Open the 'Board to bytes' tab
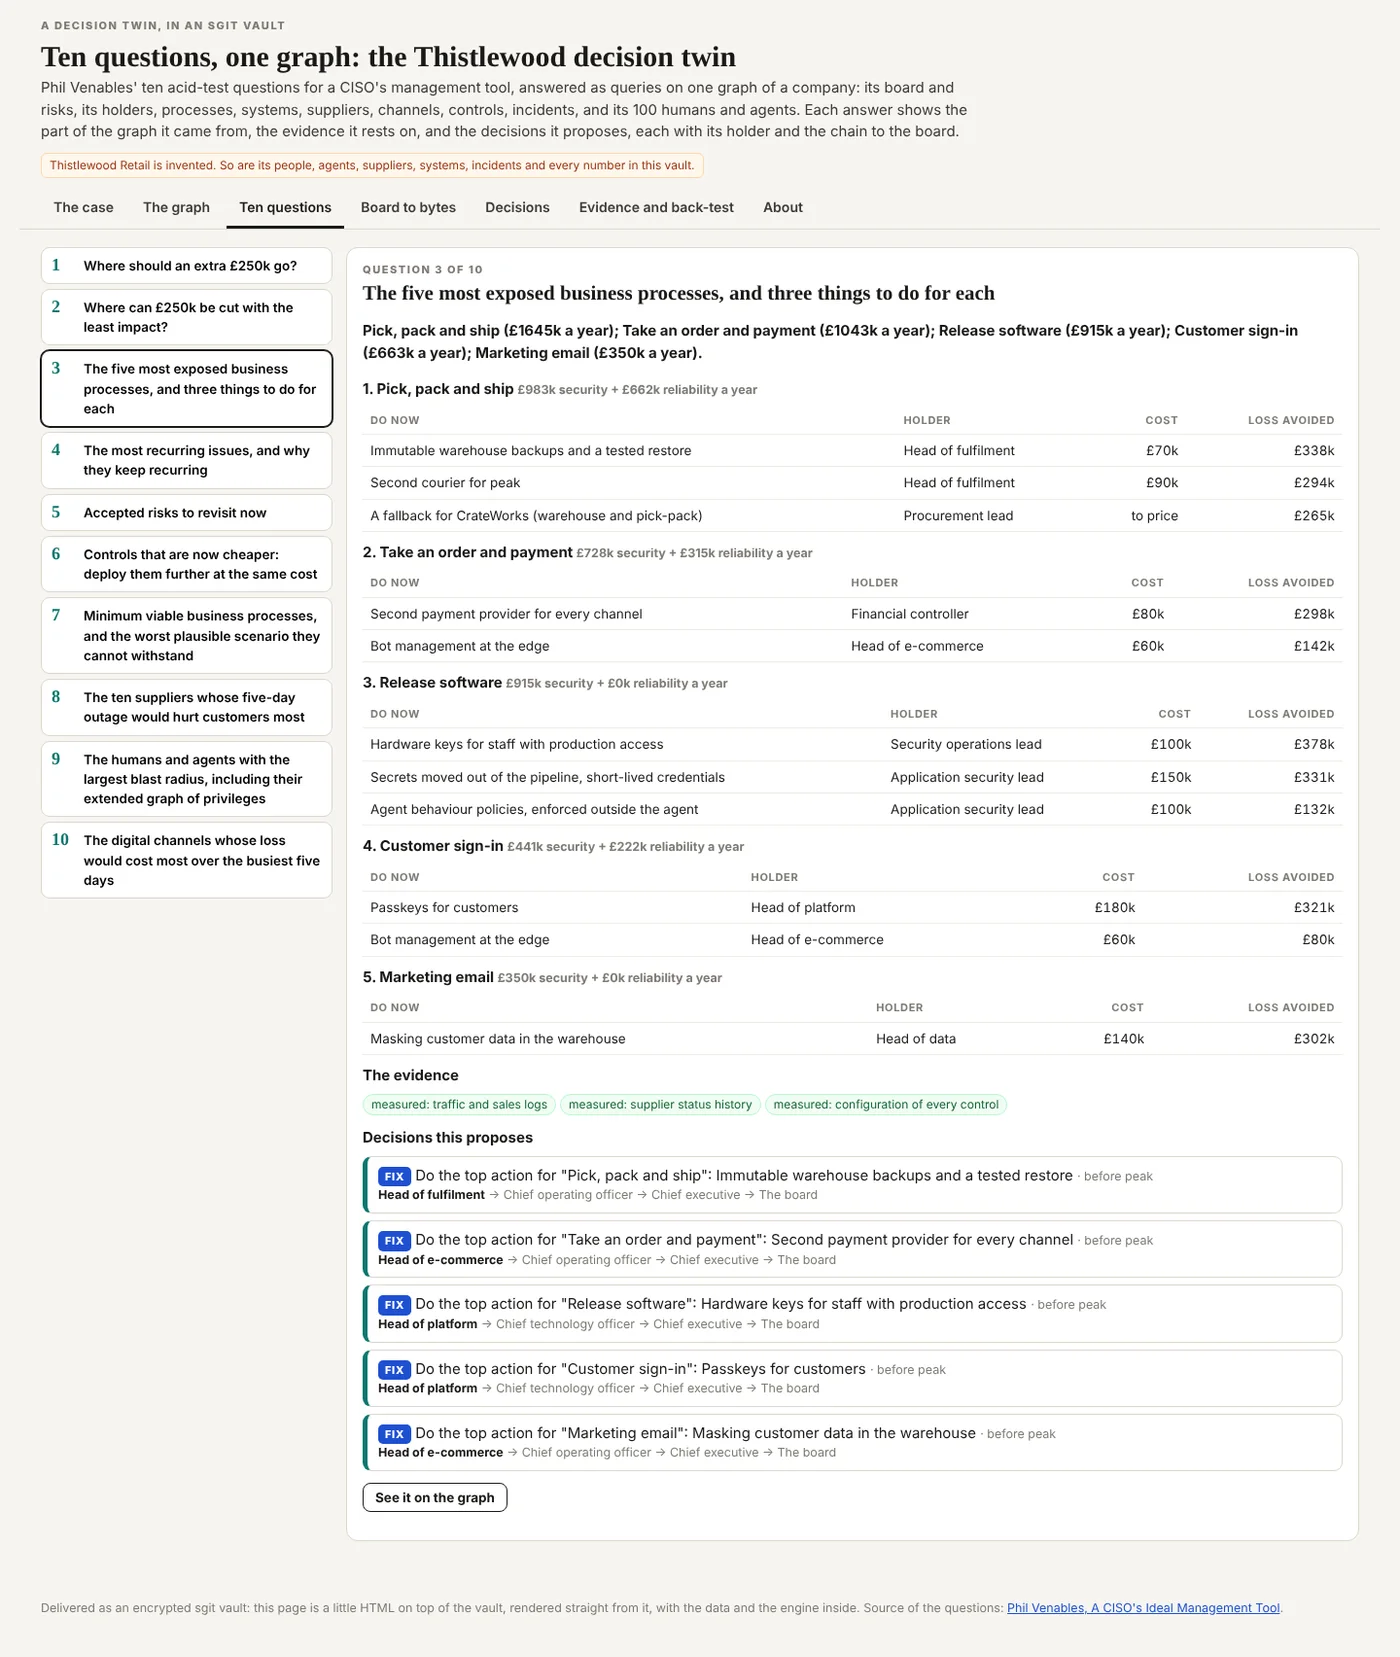1400x1657 pixels. (408, 207)
